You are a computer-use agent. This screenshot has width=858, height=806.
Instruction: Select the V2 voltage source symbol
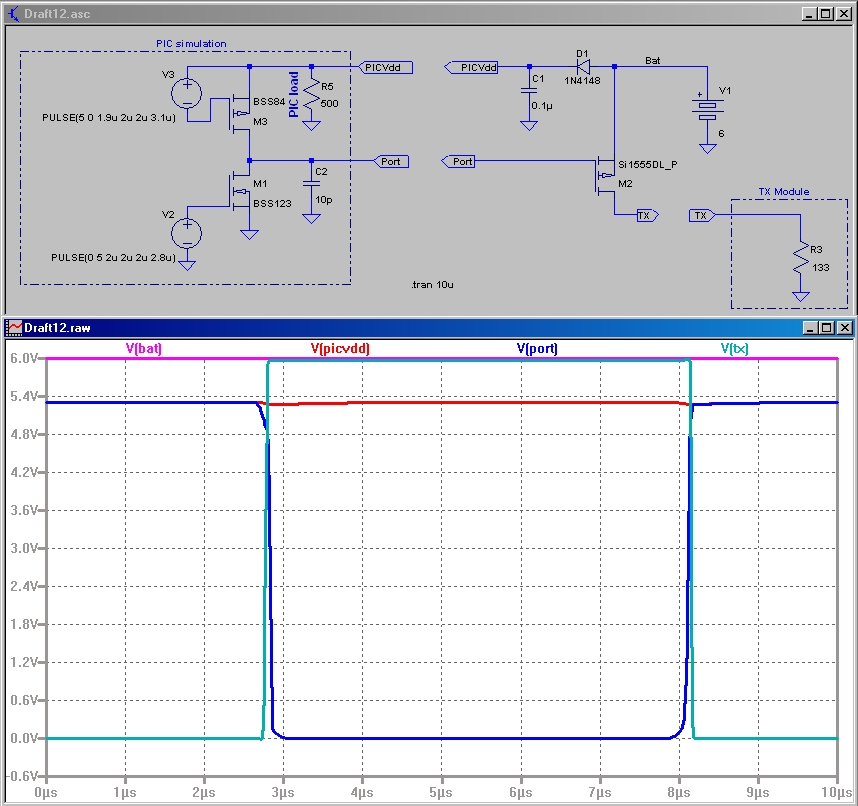point(187,234)
